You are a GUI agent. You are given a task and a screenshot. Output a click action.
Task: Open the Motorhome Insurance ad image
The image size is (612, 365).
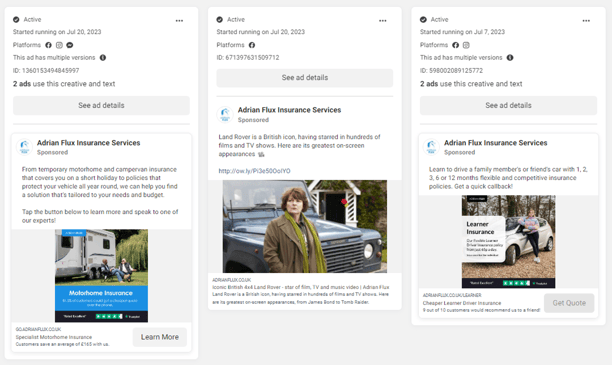(x=101, y=276)
